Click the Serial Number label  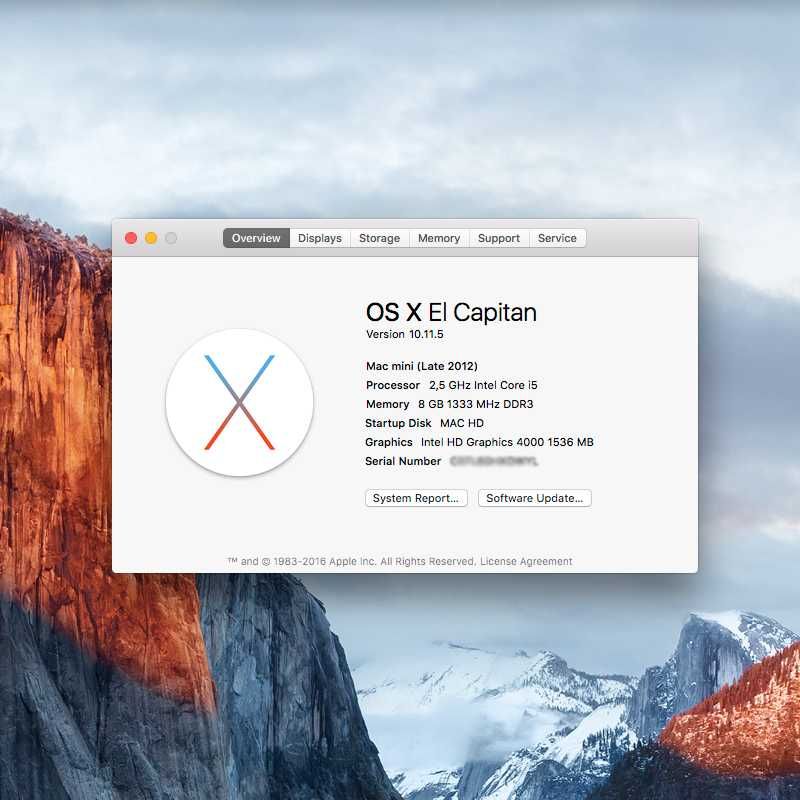(x=403, y=461)
